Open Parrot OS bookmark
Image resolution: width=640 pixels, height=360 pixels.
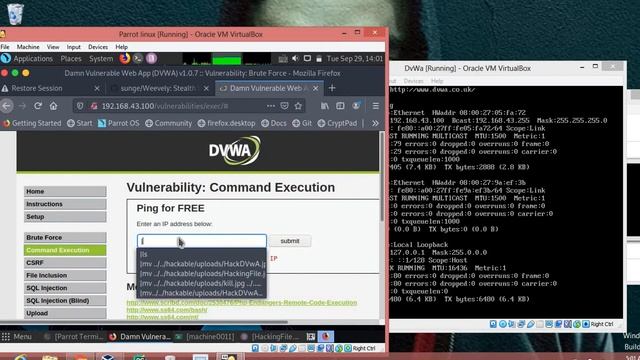pos(119,123)
